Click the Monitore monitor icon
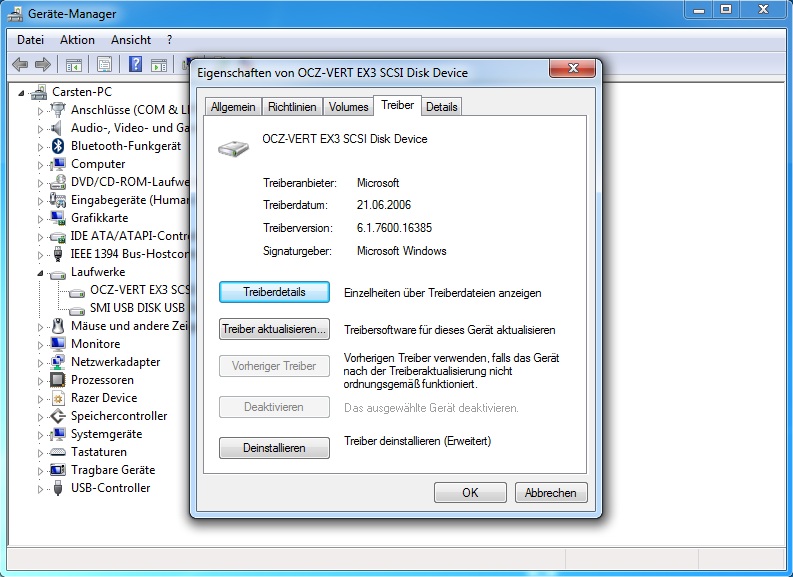The height and width of the screenshot is (577, 793). (58, 344)
